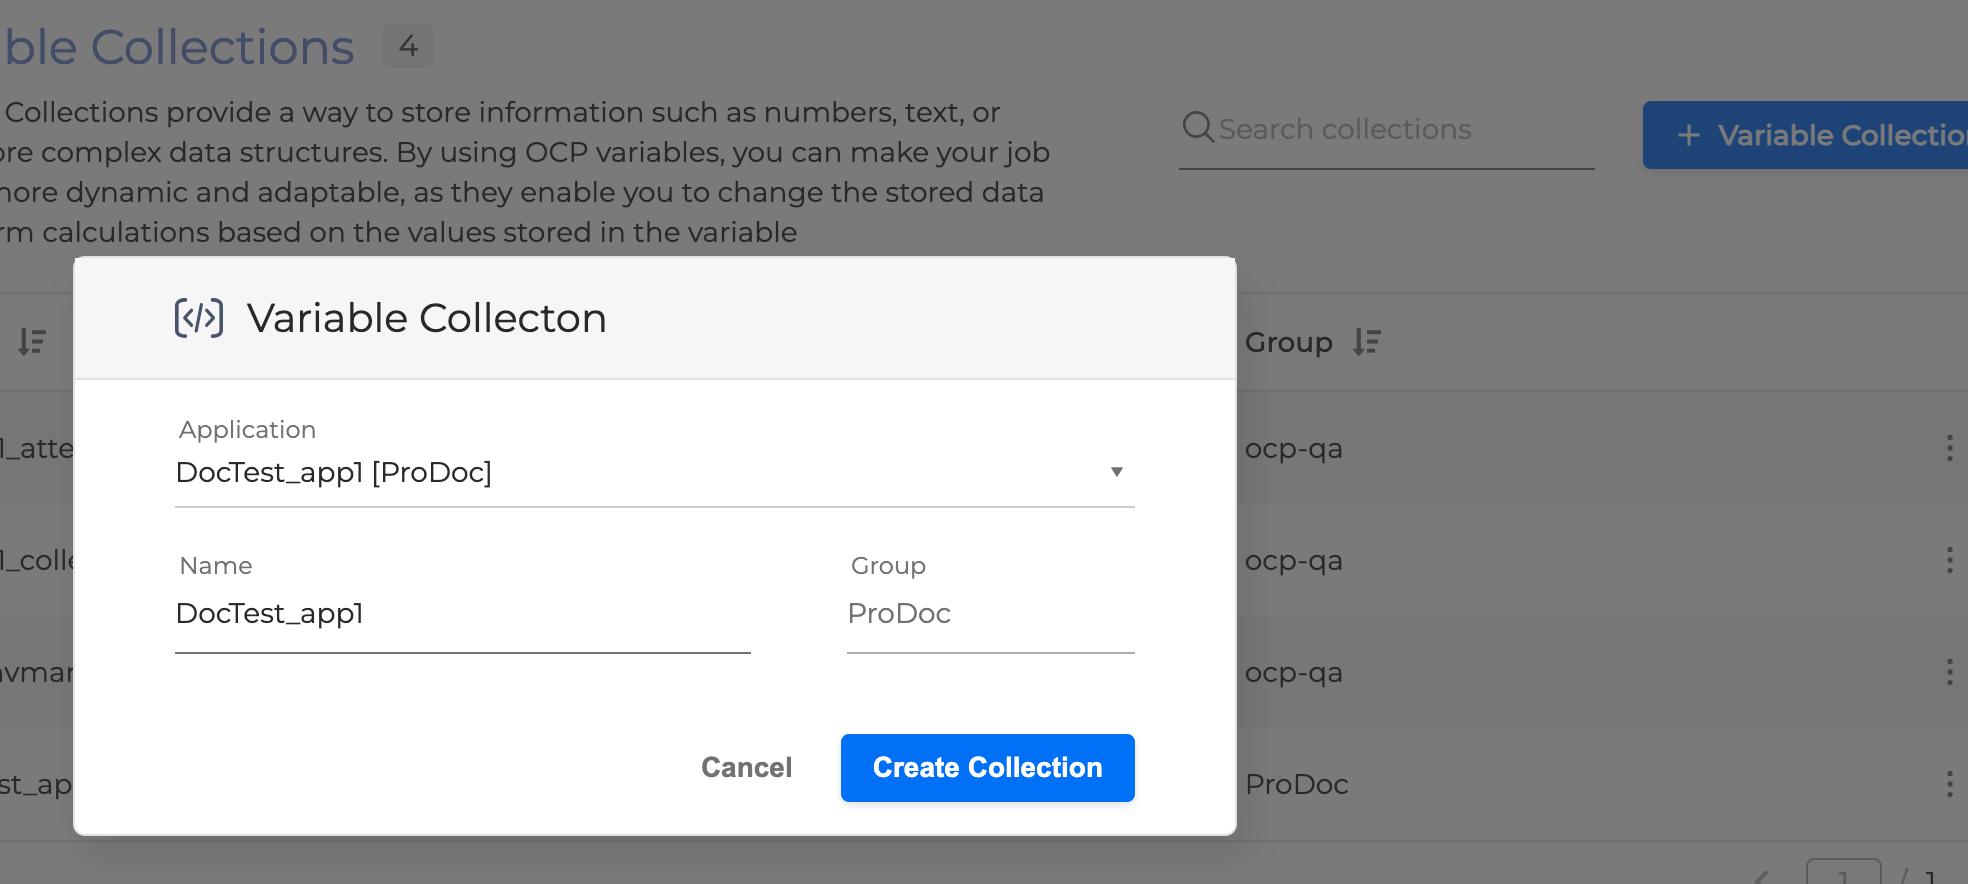Click the page number box in pagination

(1842, 872)
